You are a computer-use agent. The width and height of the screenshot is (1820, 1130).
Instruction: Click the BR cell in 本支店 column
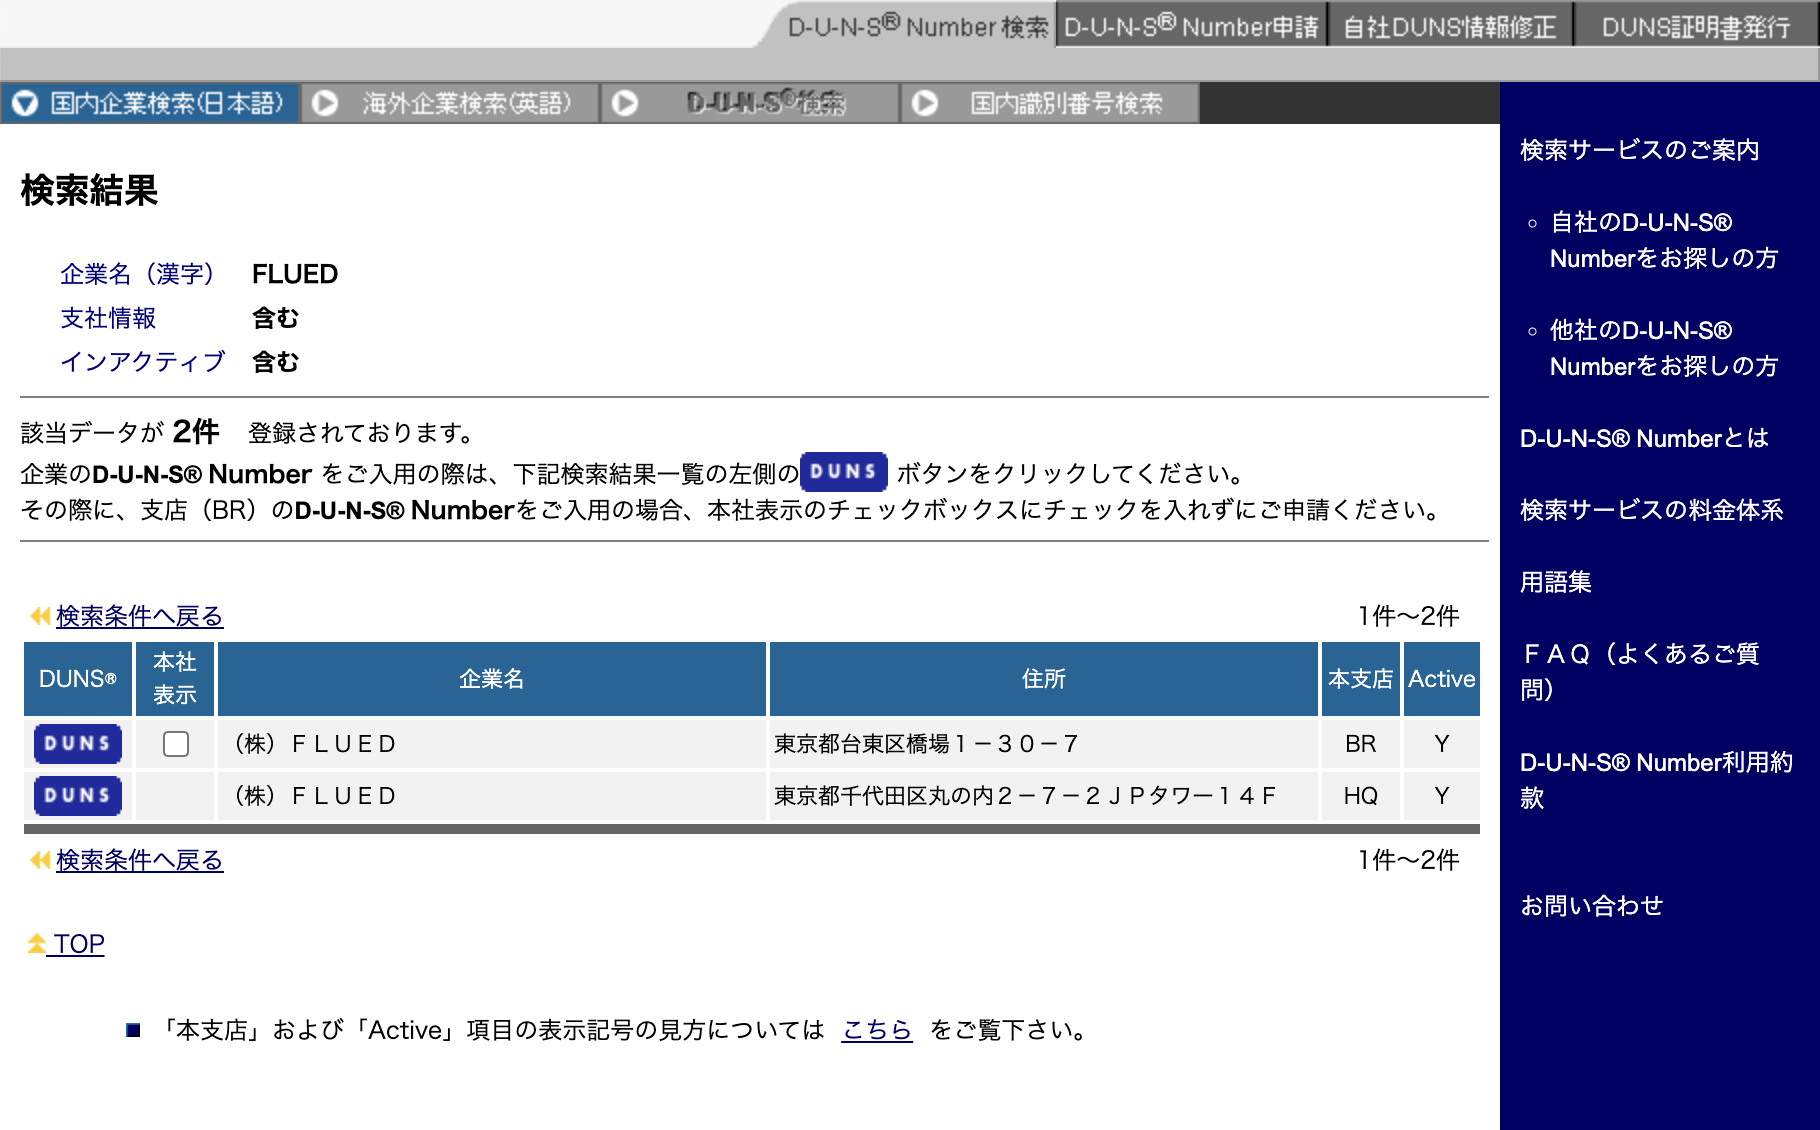(x=1361, y=744)
